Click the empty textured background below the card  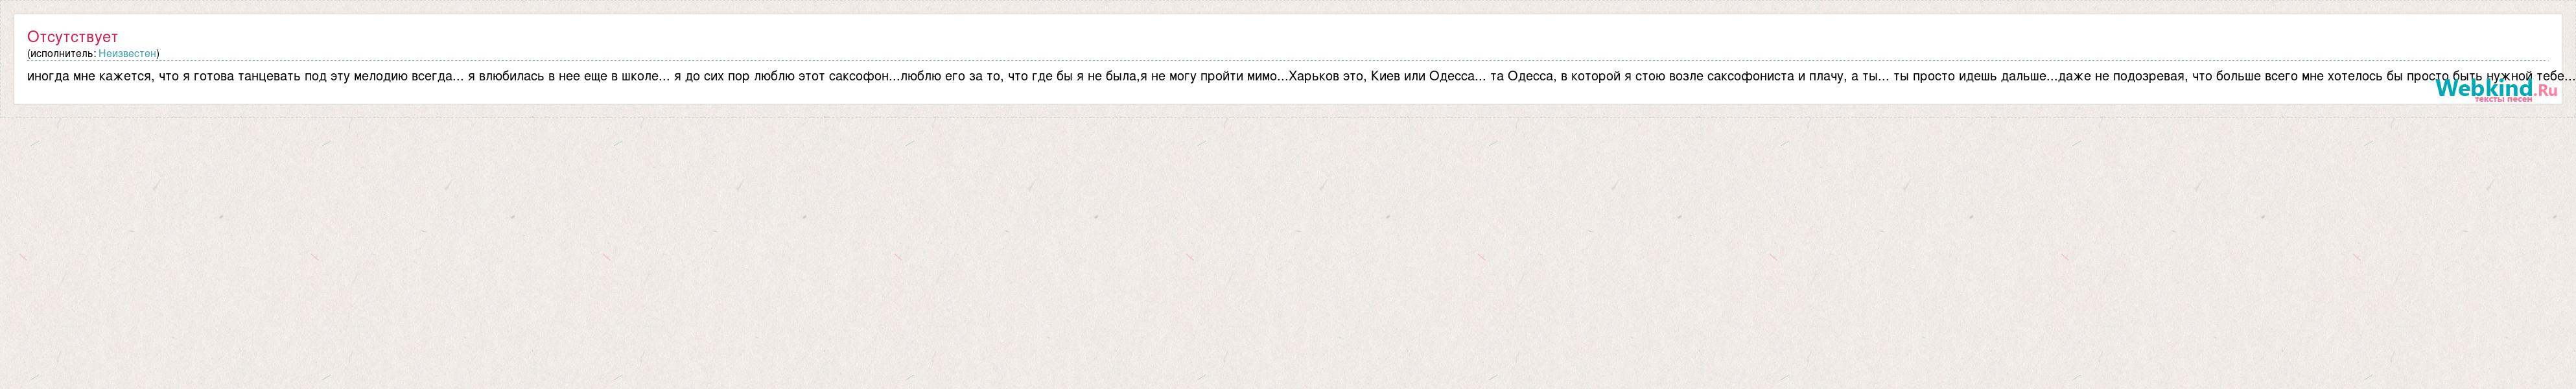1288,250
